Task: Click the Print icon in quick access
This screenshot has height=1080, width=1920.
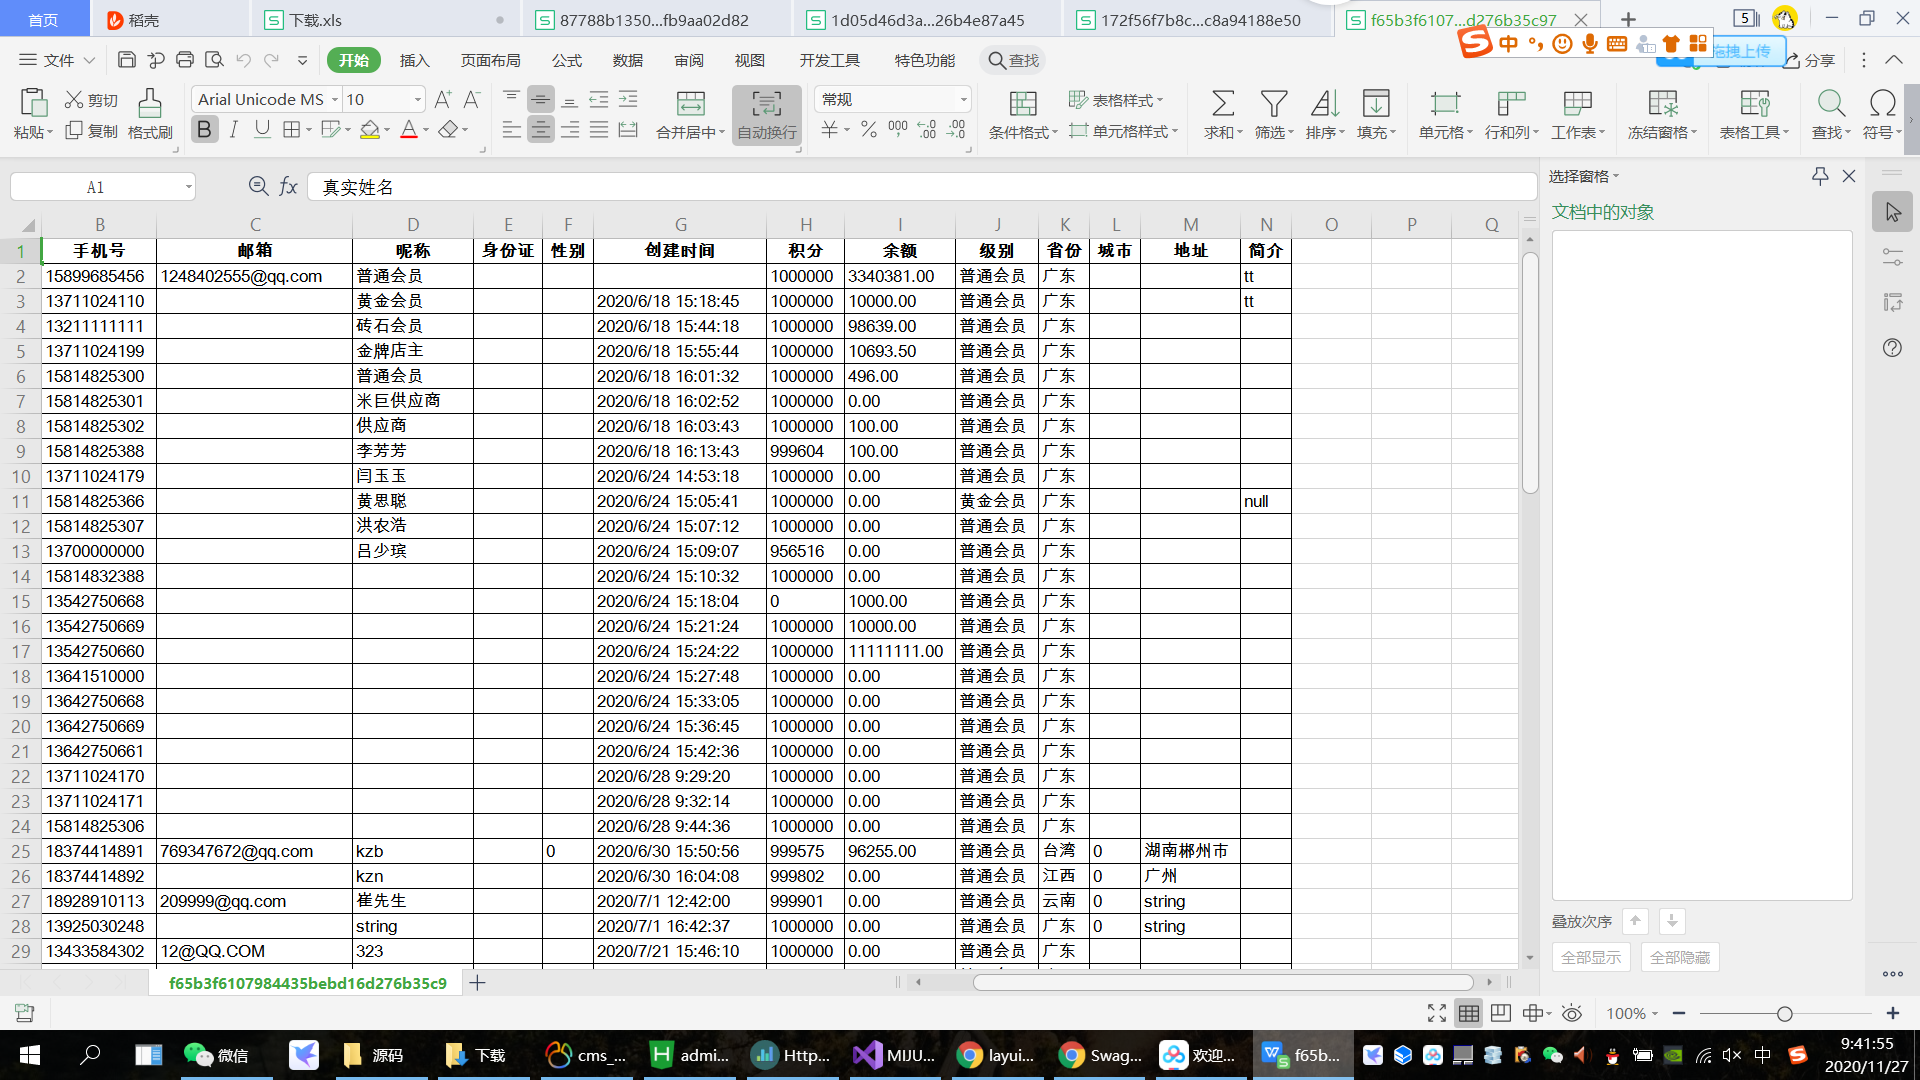Action: pyautogui.click(x=185, y=60)
